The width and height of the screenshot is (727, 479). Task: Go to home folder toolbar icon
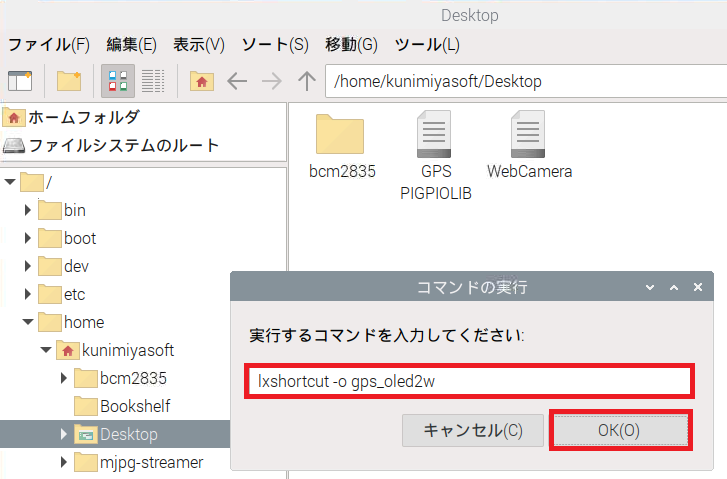tap(202, 81)
